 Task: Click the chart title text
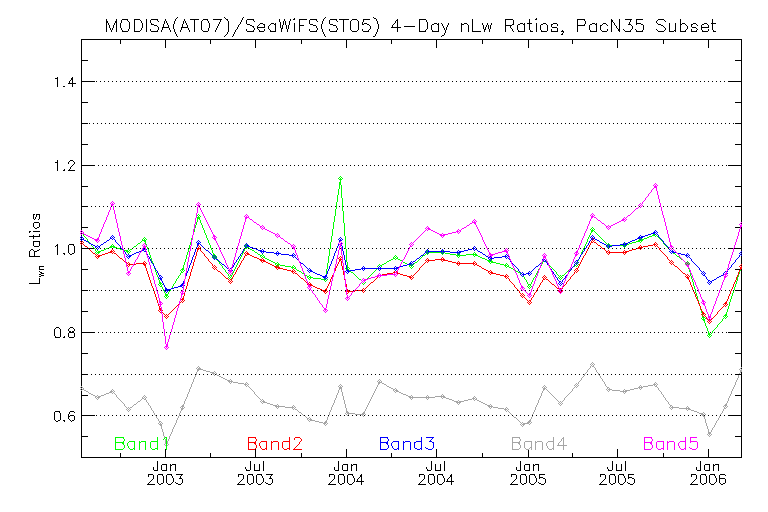coord(410,26)
